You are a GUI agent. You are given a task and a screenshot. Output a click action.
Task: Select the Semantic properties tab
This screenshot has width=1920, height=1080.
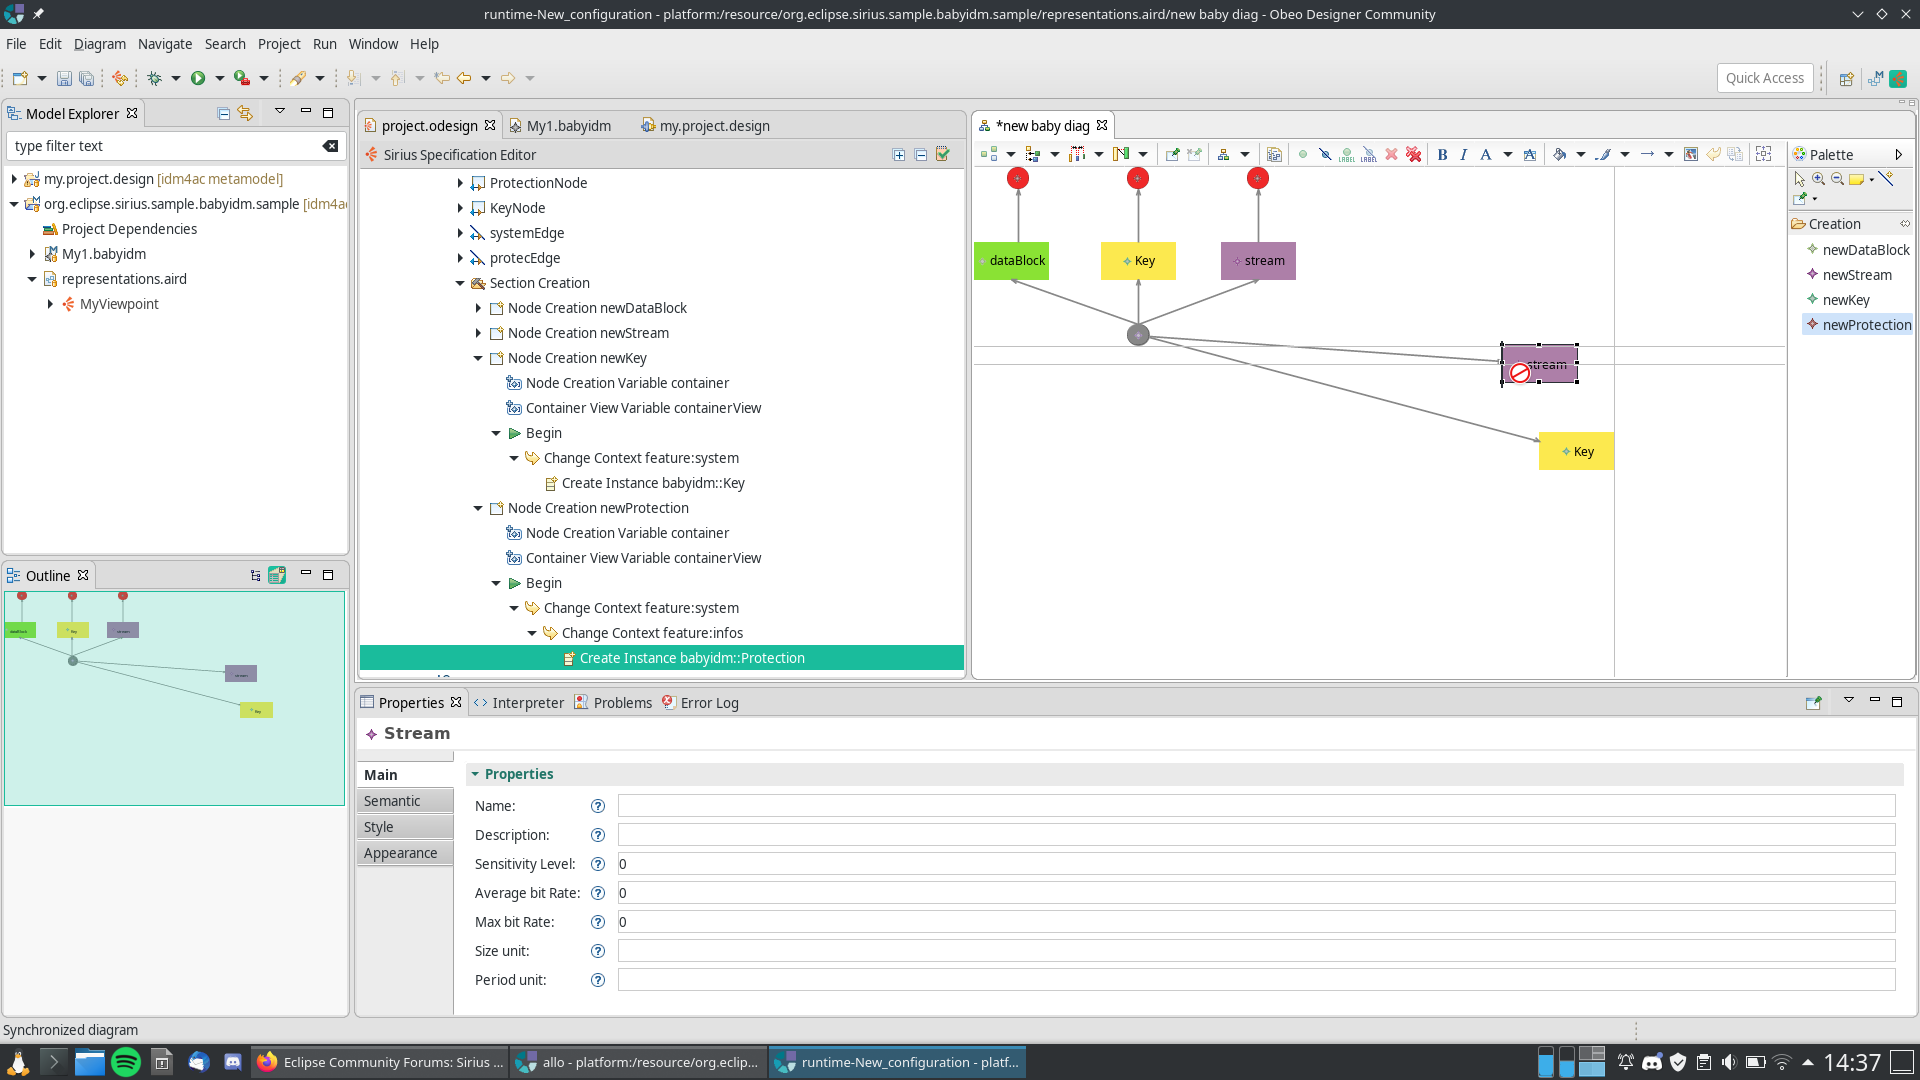point(405,801)
